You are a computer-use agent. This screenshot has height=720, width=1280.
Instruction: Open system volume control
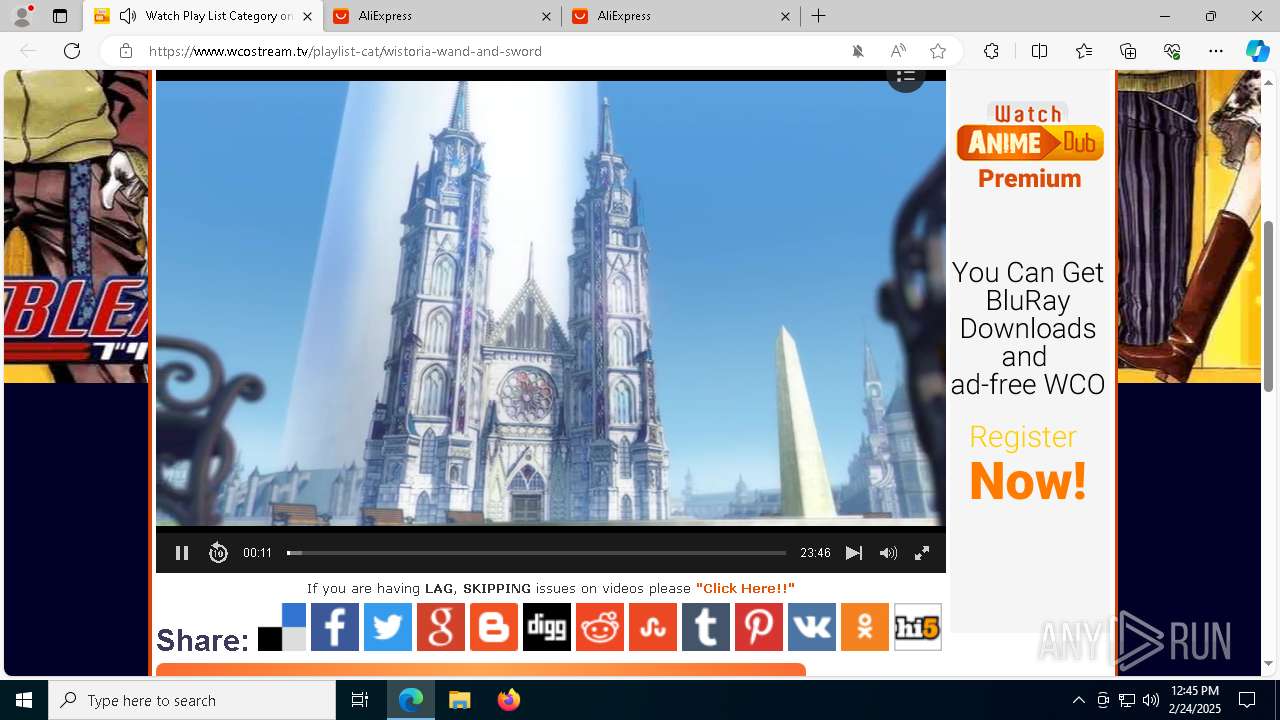click(1150, 700)
